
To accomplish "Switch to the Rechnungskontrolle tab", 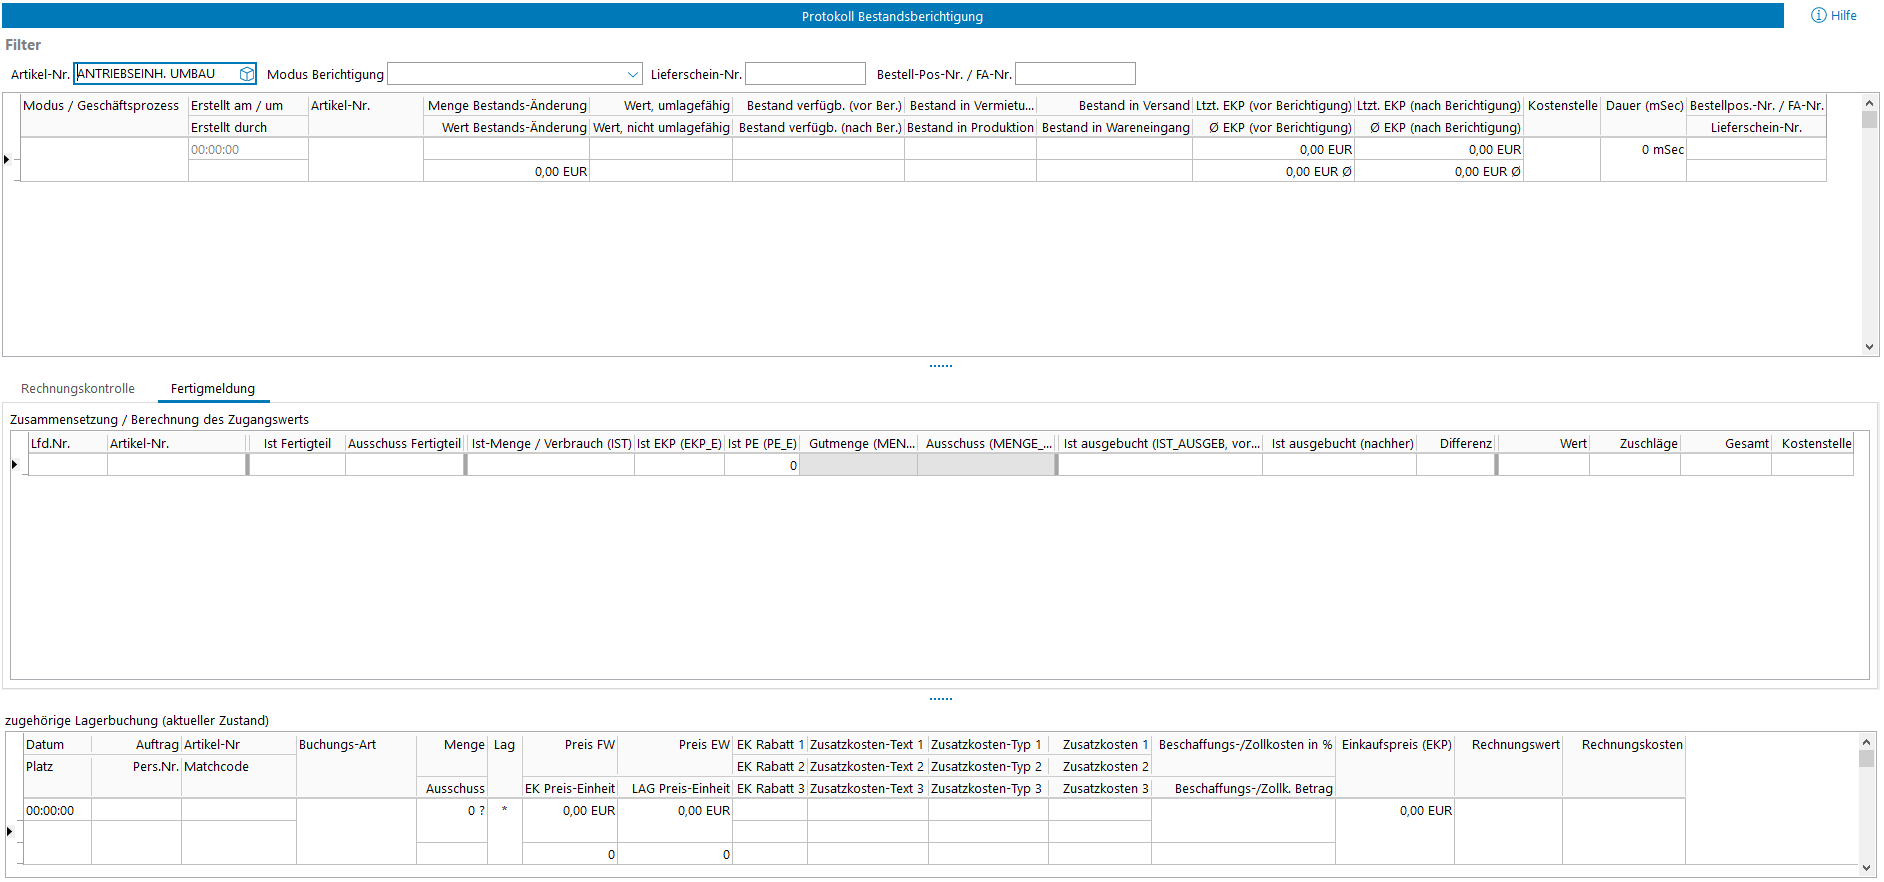I will tap(78, 389).
